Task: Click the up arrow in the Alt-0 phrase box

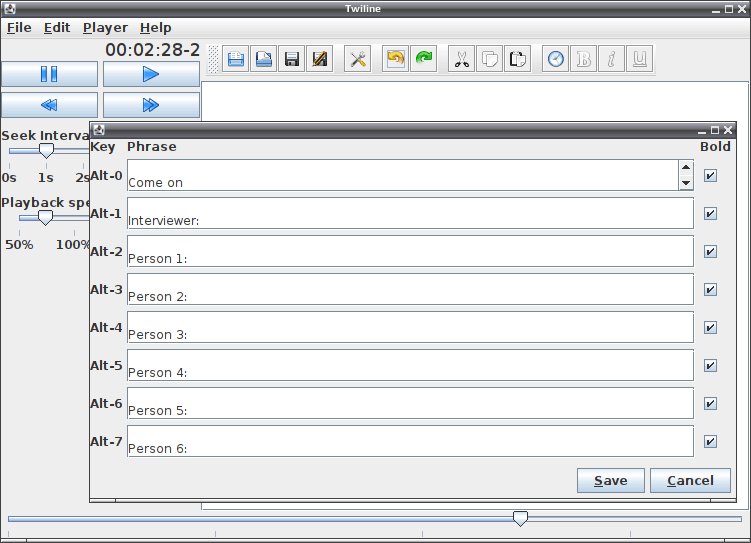Action: click(686, 167)
